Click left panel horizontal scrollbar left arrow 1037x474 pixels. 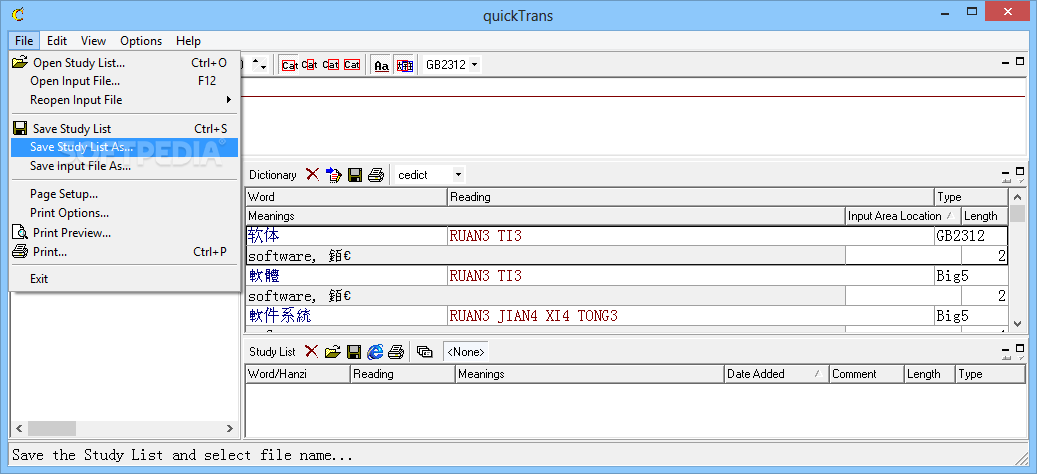[19, 428]
